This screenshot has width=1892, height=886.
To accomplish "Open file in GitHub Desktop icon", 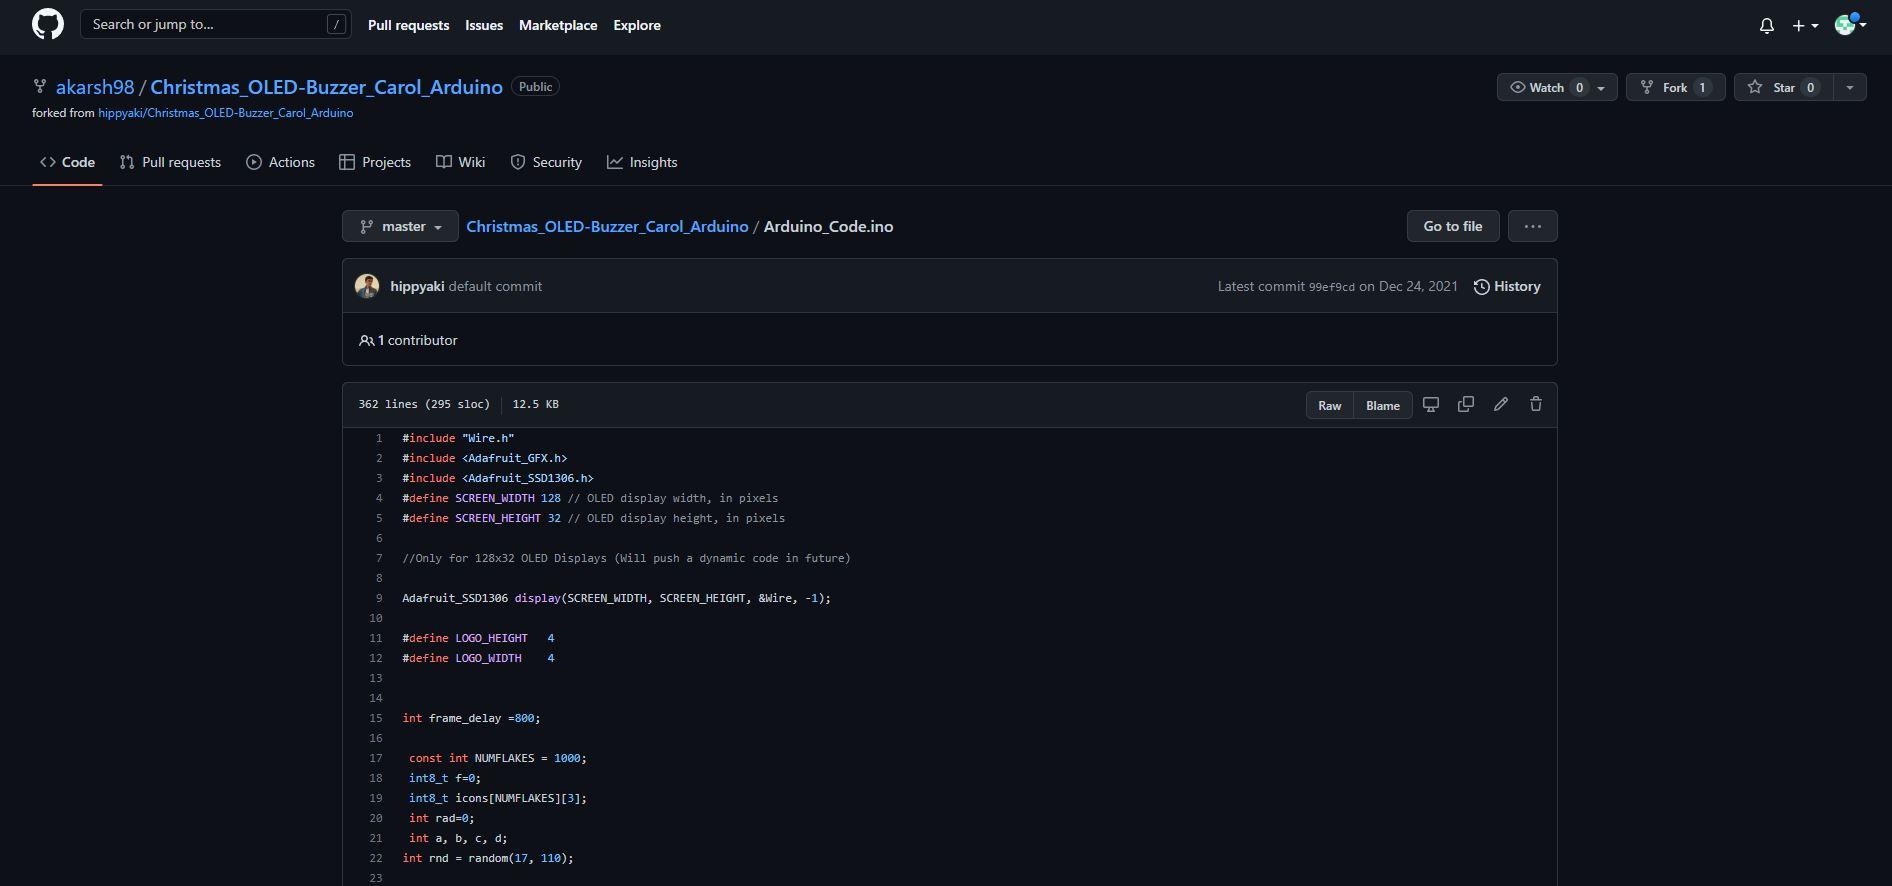I will [x=1431, y=405].
